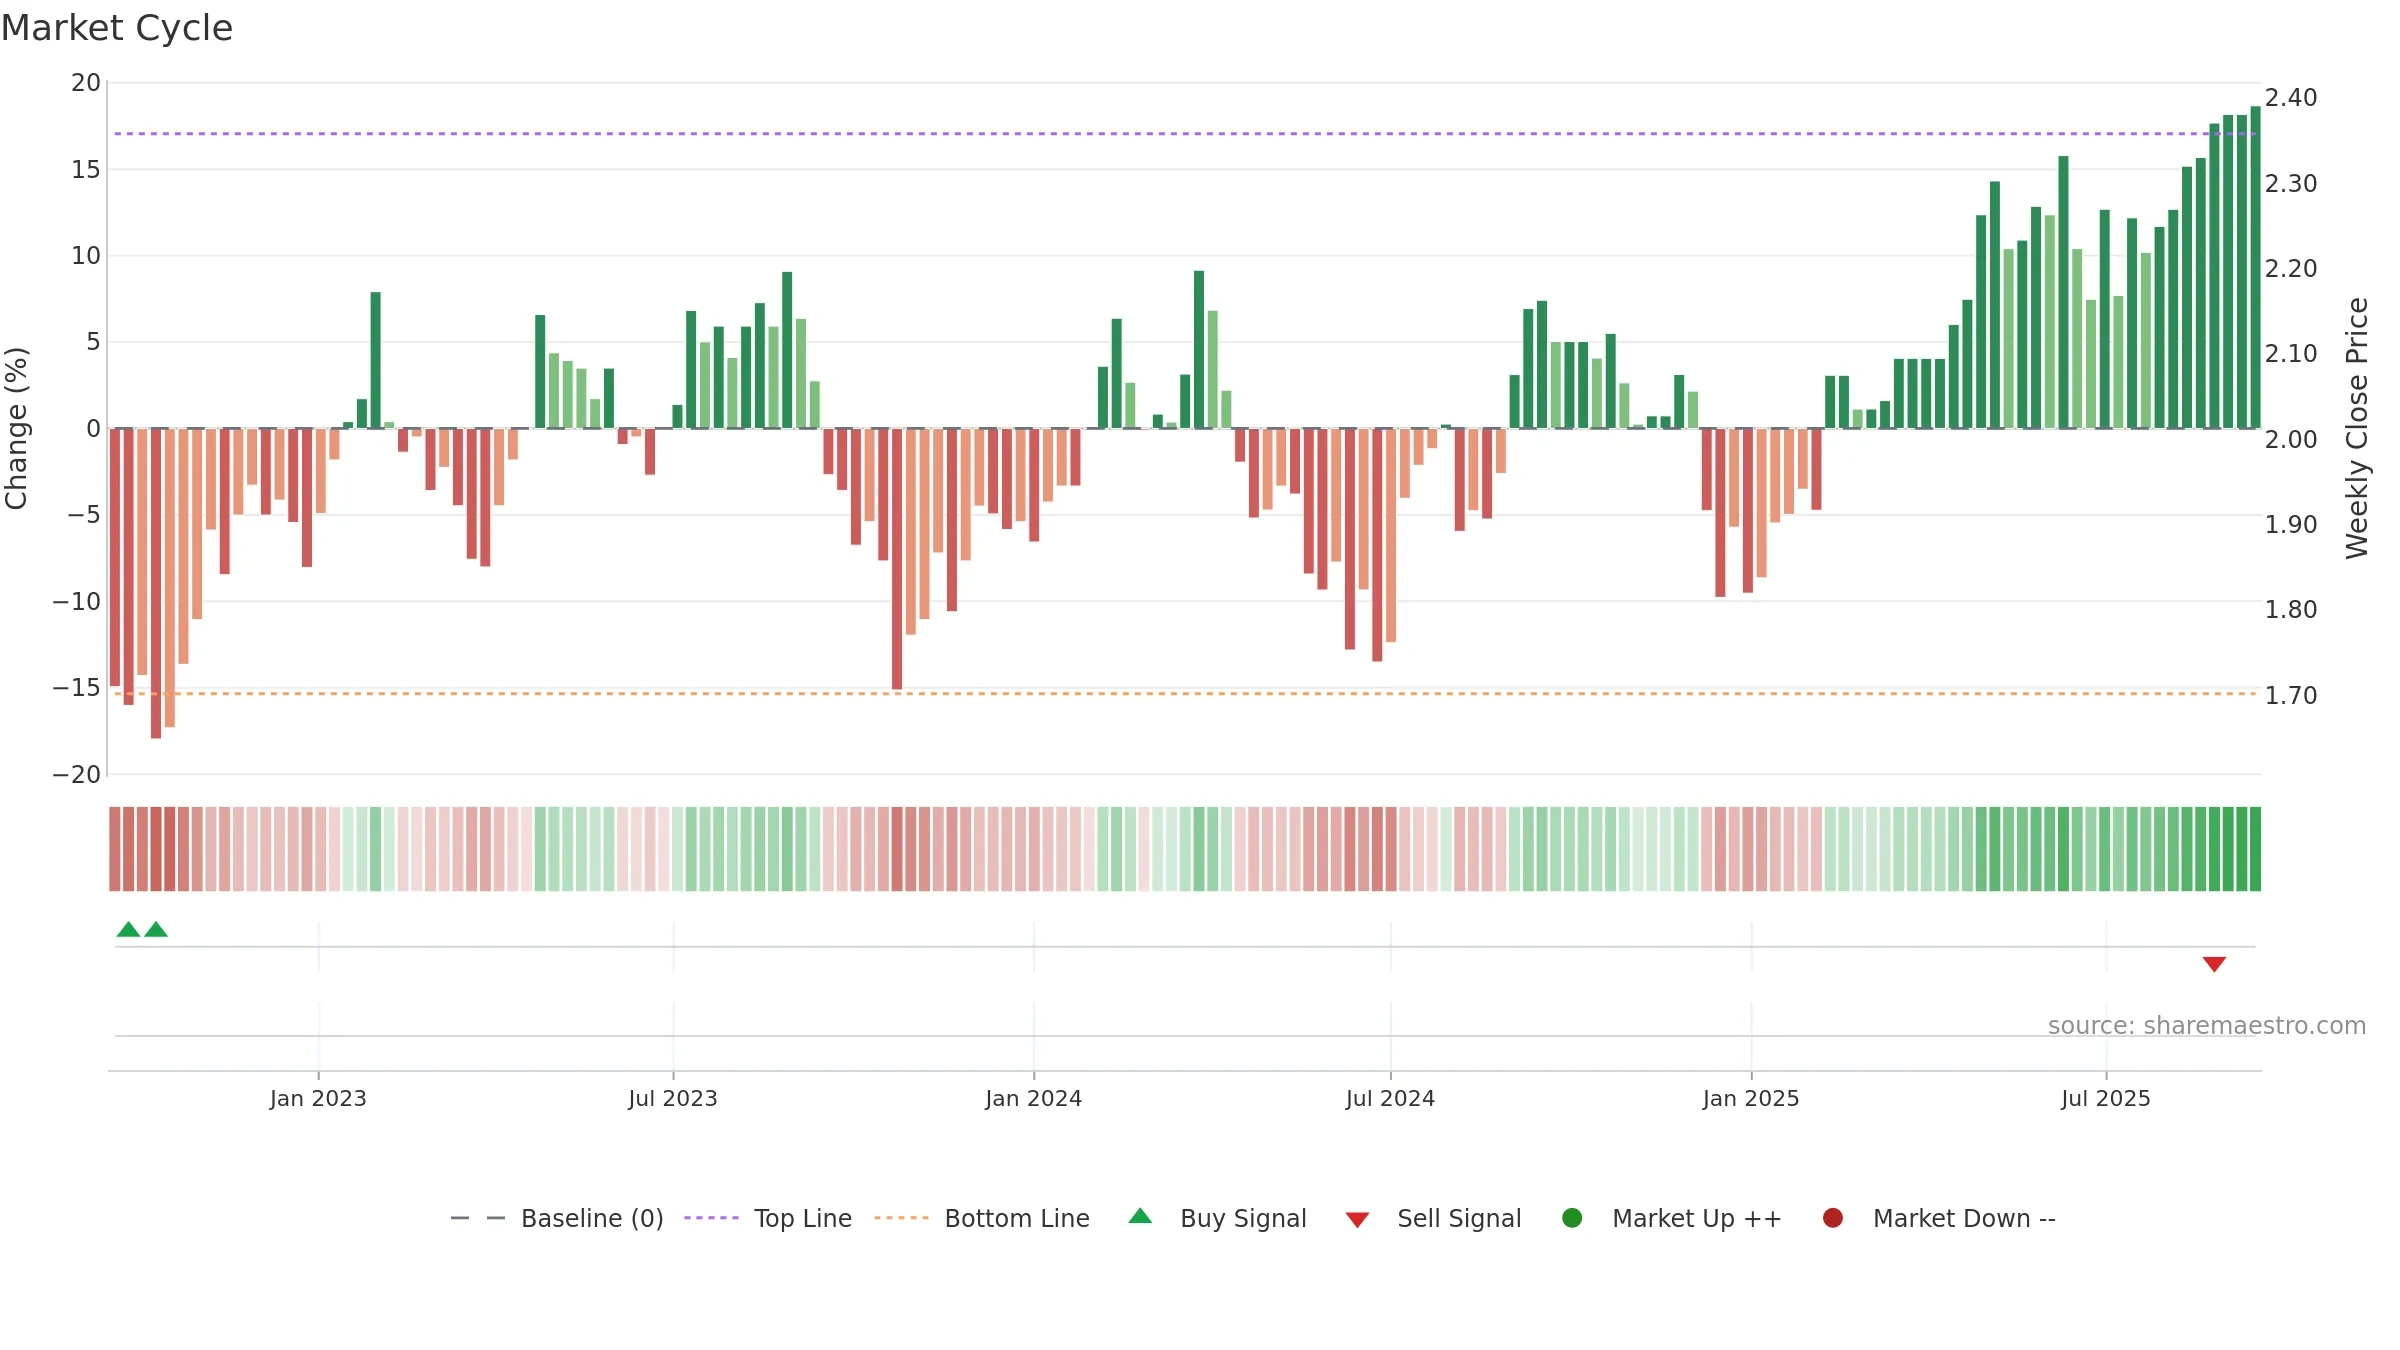Click the Baseline (0) legend entry
Viewport: 2400px width, 1350px height.
557,1218
